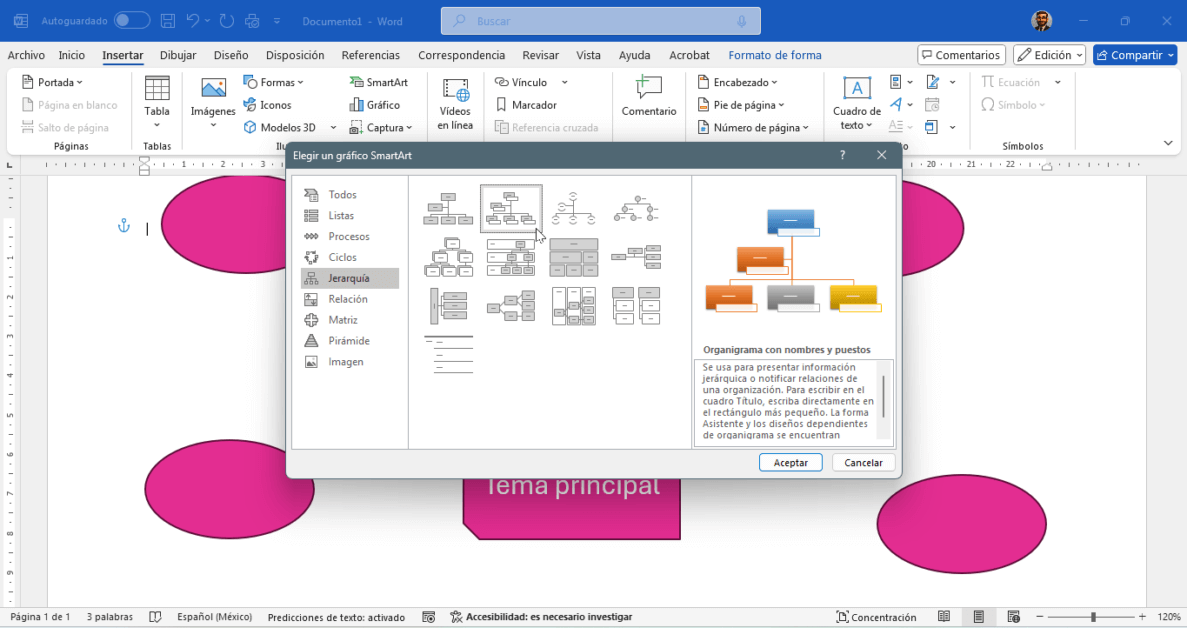Click the help question mark in dialog

click(842, 155)
